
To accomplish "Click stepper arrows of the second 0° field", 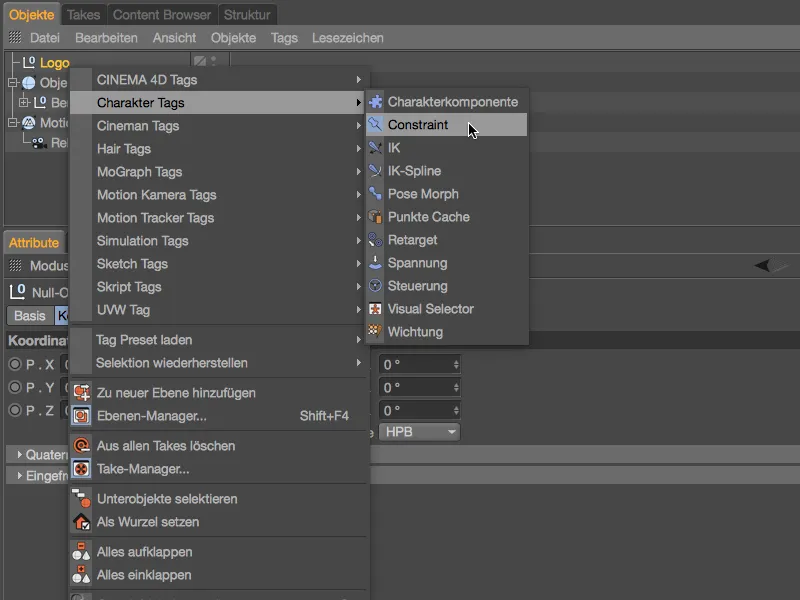I will 456,387.
